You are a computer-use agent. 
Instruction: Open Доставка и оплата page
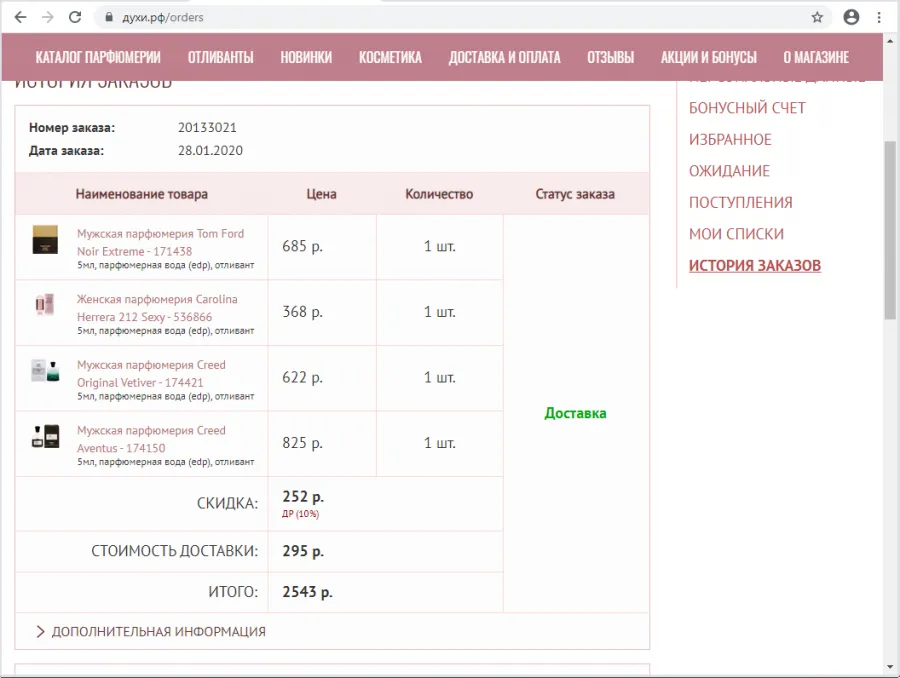pos(505,57)
